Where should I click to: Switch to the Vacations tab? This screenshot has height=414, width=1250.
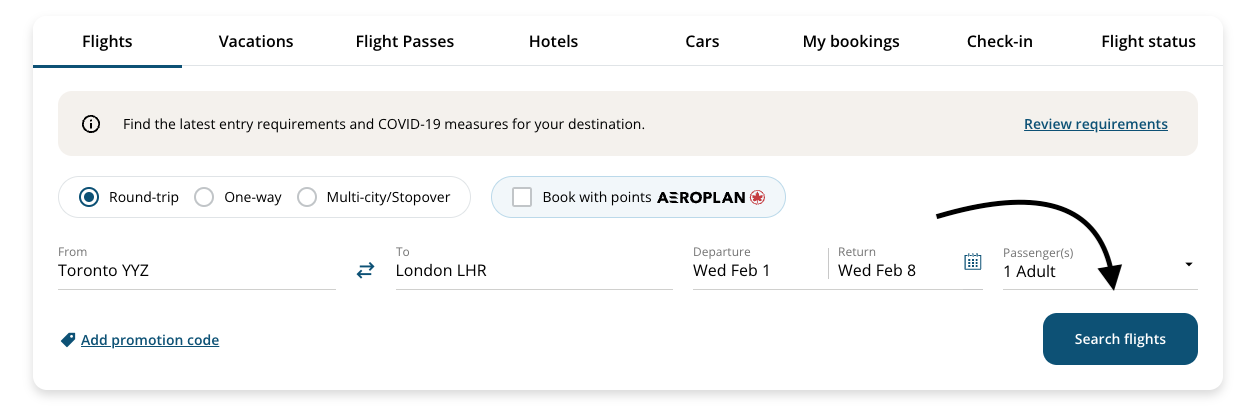[256, 41]
